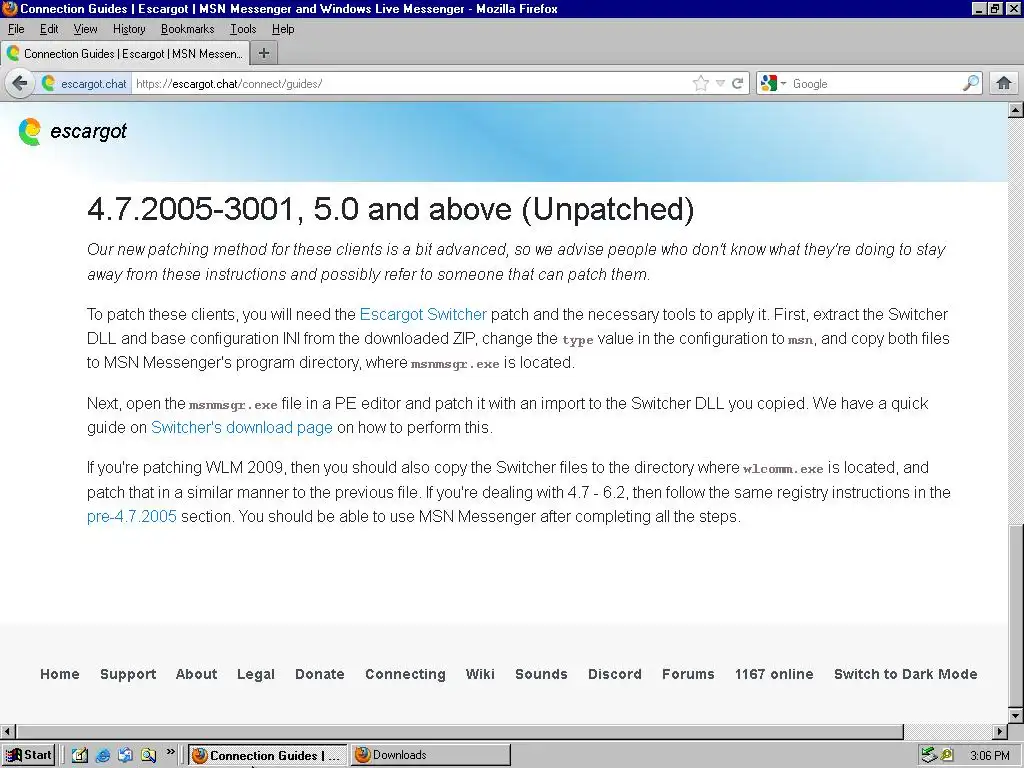The width and height of the screenshot is (1024, 768).
Task: Open the Legal footer link
Action: pyautogui.click(x=255, y=674)
